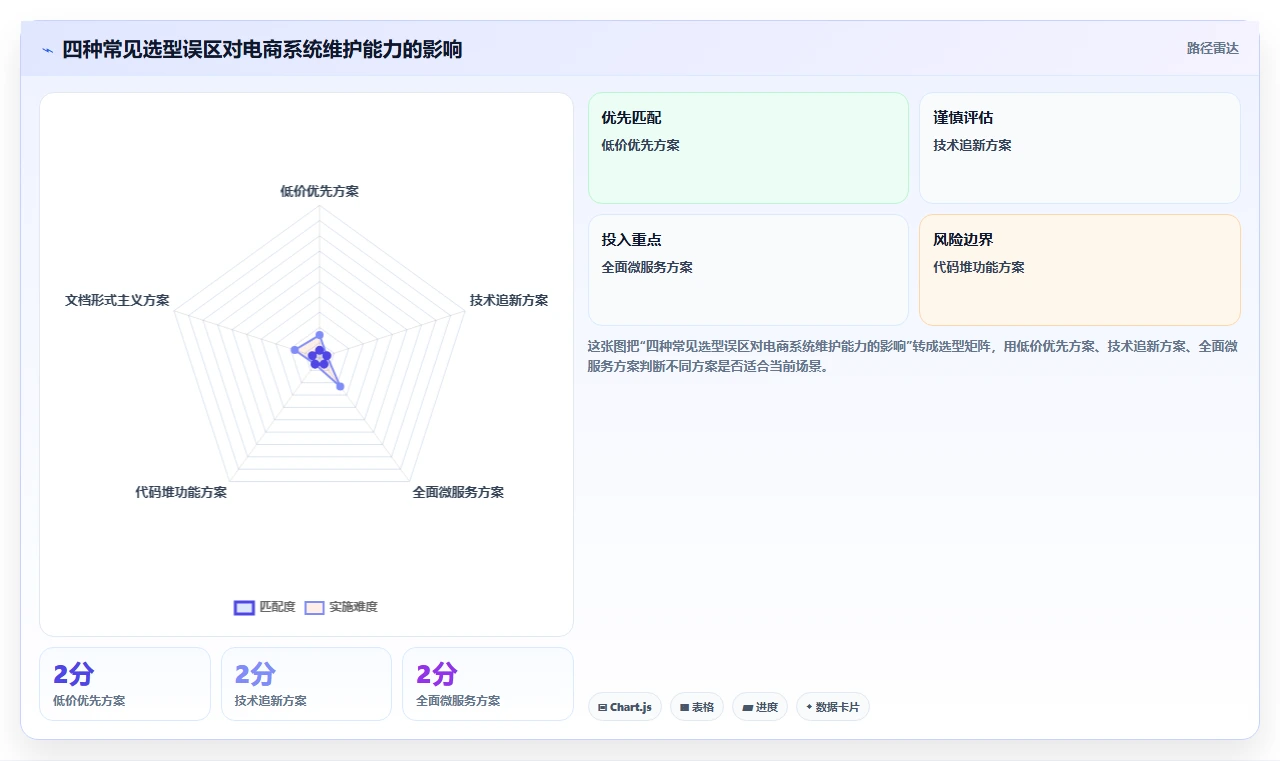Select the 风险边界 card
This screenshot has height=761, width=1280.
coord(1080,270)
